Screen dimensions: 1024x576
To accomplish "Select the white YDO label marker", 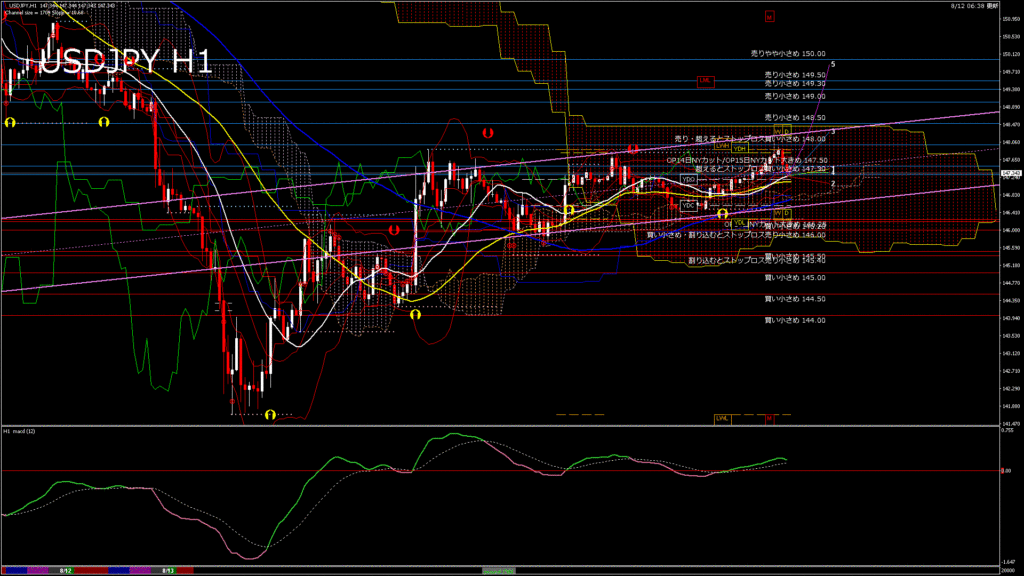I will [688, 179].
